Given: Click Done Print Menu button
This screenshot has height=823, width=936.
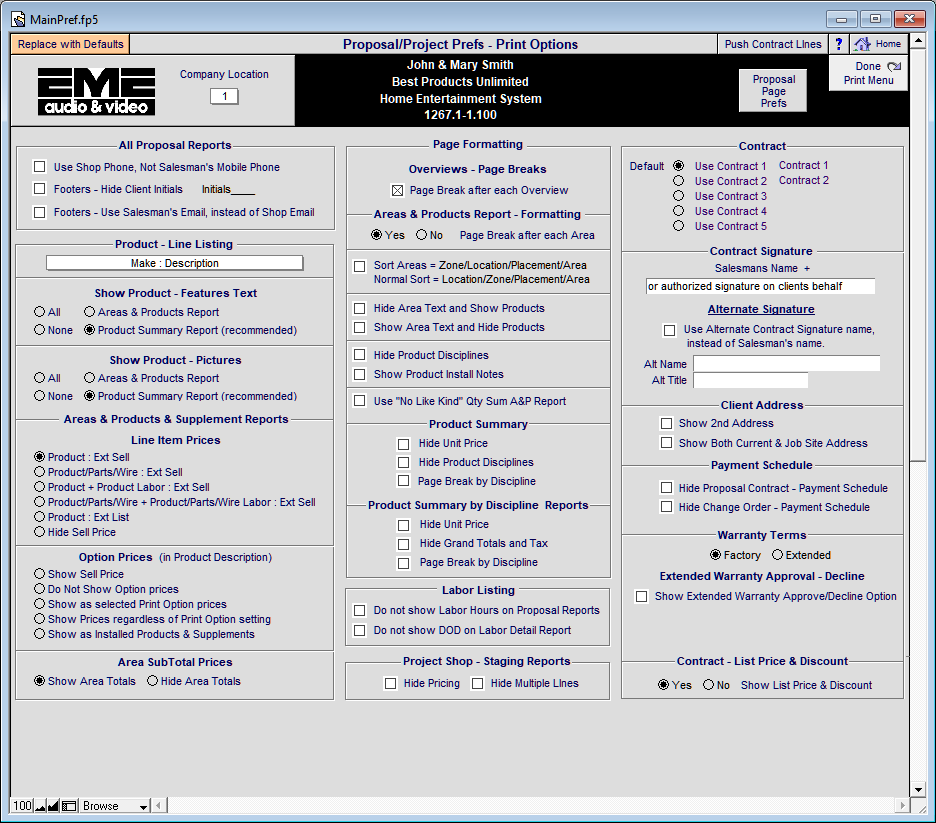Looking at the screenshot, I should (869, 73).
